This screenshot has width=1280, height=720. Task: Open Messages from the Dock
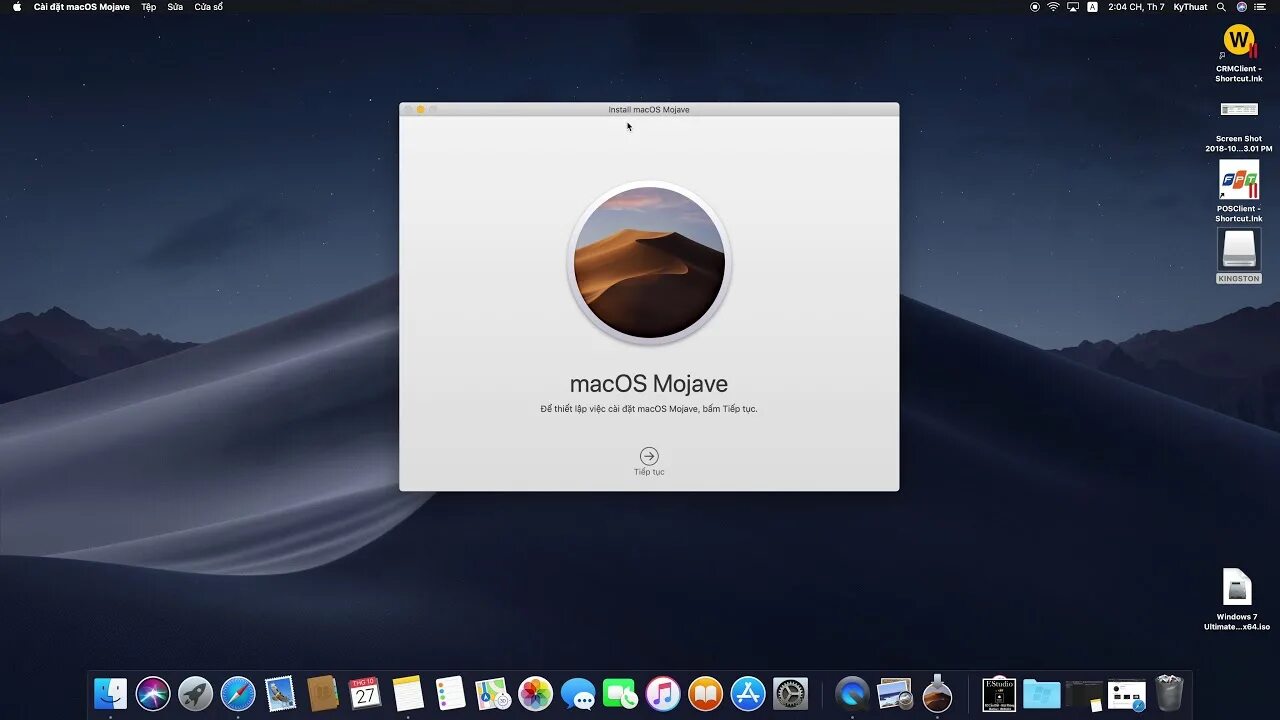578,693
